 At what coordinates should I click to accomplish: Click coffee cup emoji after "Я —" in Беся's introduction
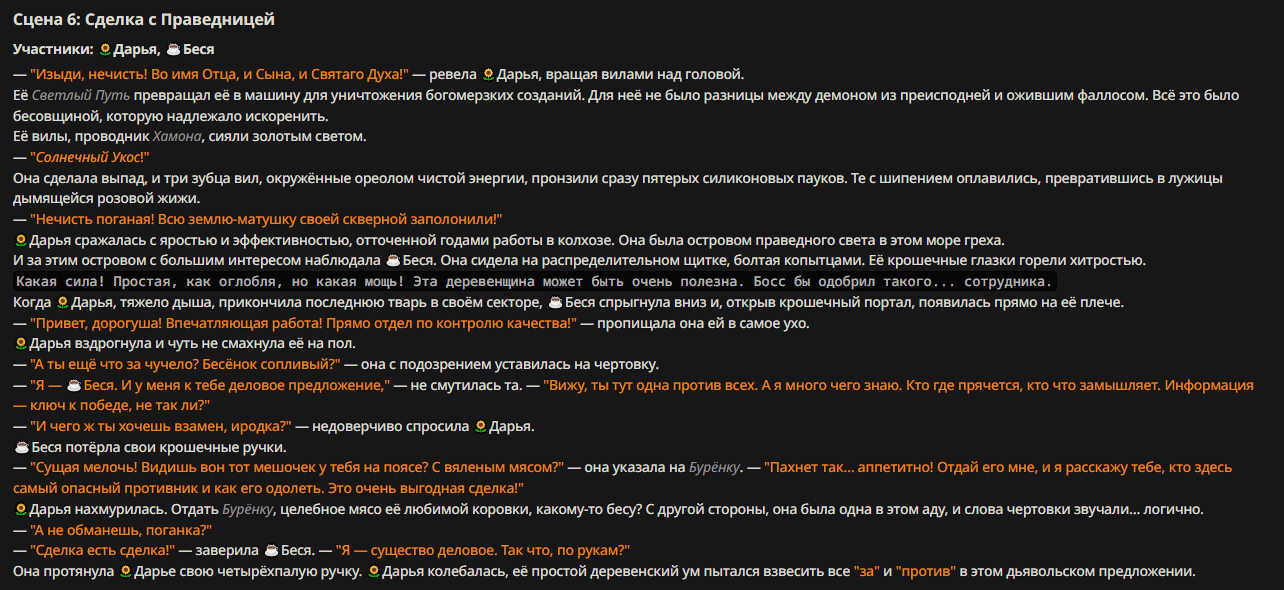pyautogui.click(x=74, y=385)
